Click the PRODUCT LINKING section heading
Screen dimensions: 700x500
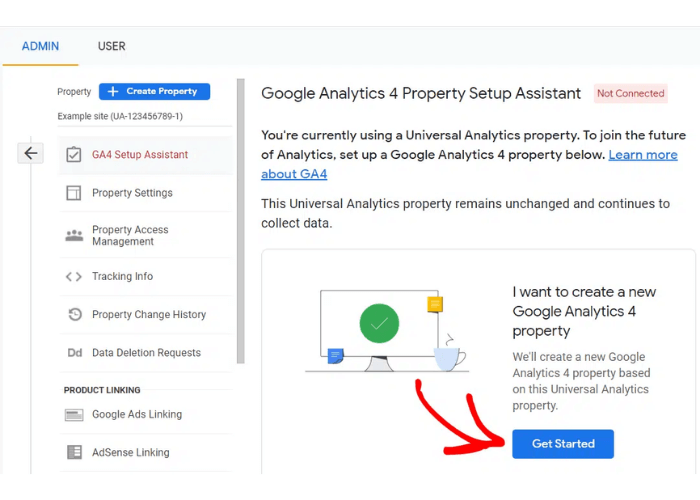pyautogui.click(x=102, y=390)
